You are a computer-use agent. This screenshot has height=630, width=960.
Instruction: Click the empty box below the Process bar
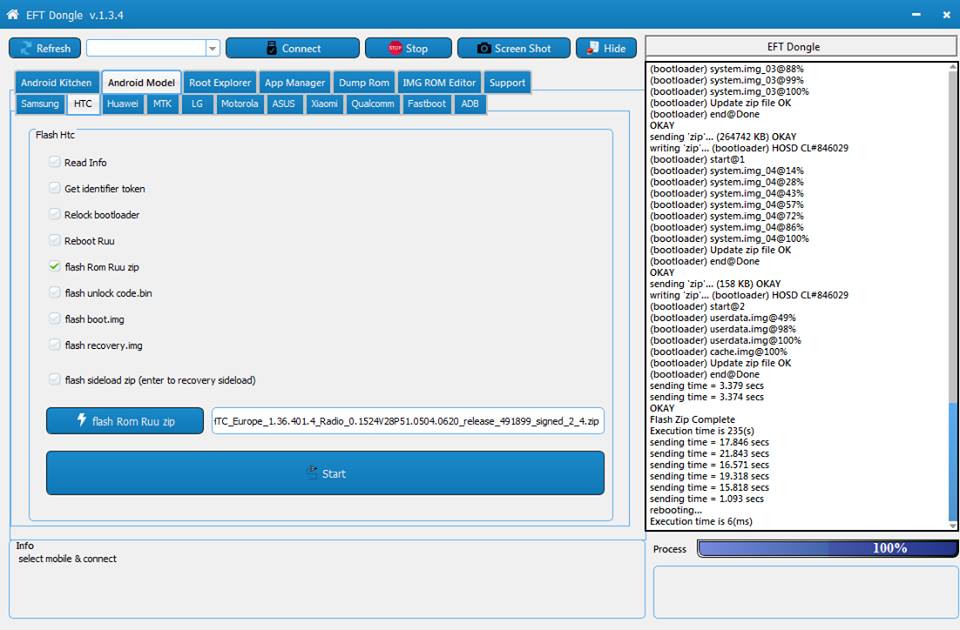(806, 592)
